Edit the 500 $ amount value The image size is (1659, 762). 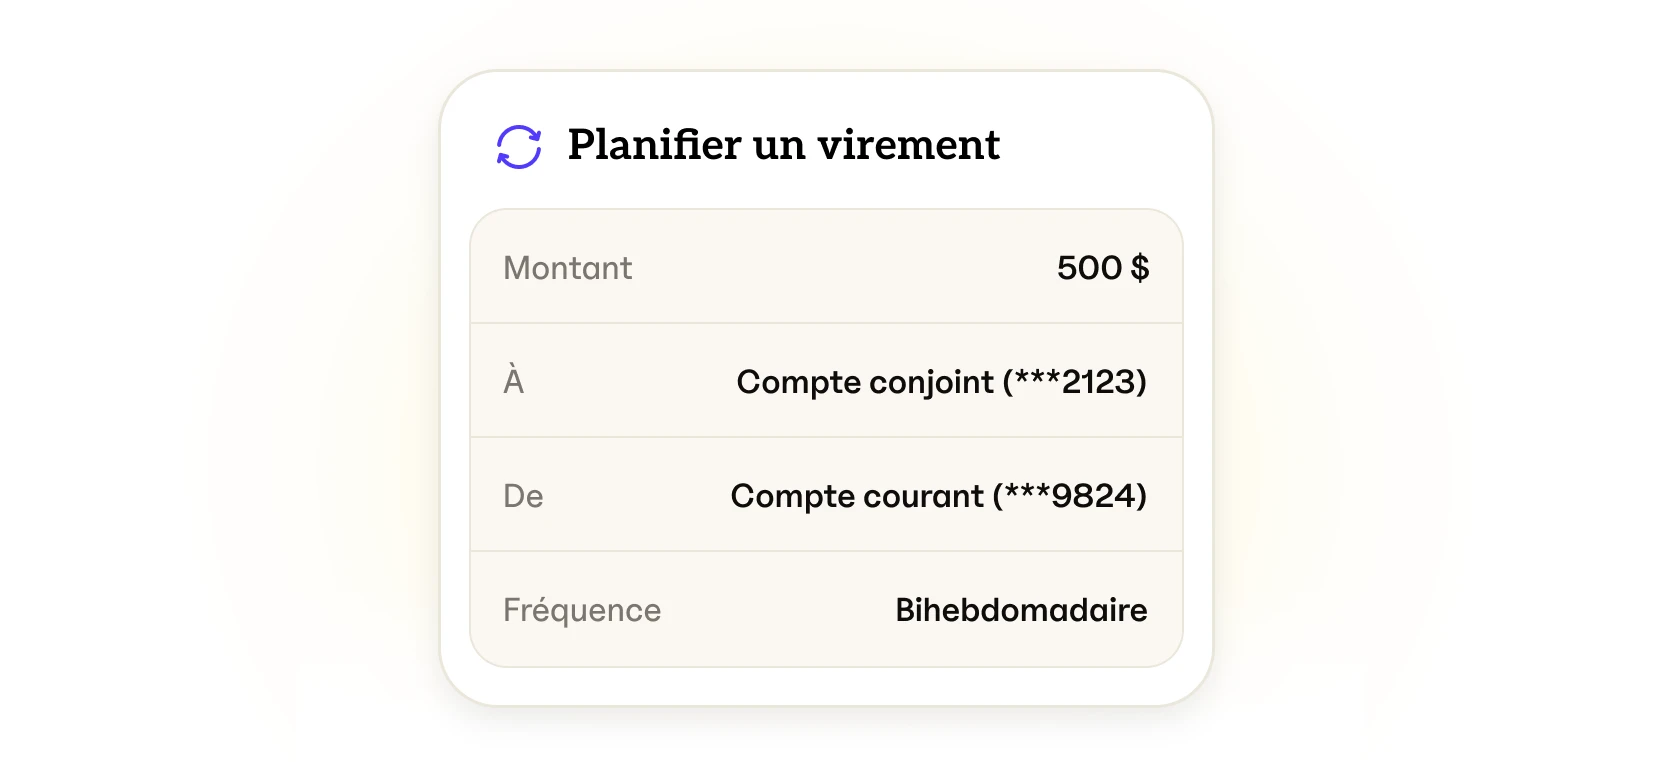(x=1103, y=268)
